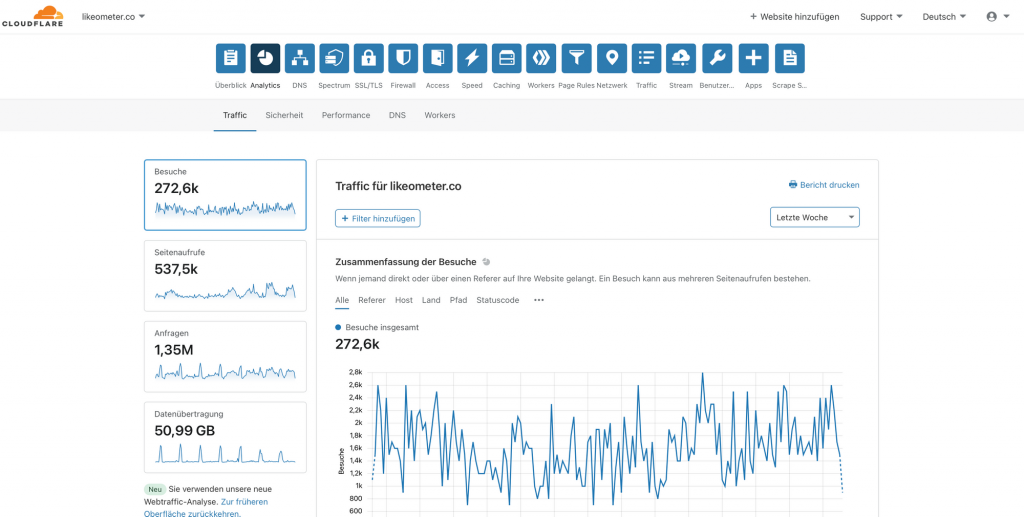Image resolution: width=1024 pixels, height=517 pixels.
Task: Open the Benutzer wrench icon
Action: [x=718, y=58]
